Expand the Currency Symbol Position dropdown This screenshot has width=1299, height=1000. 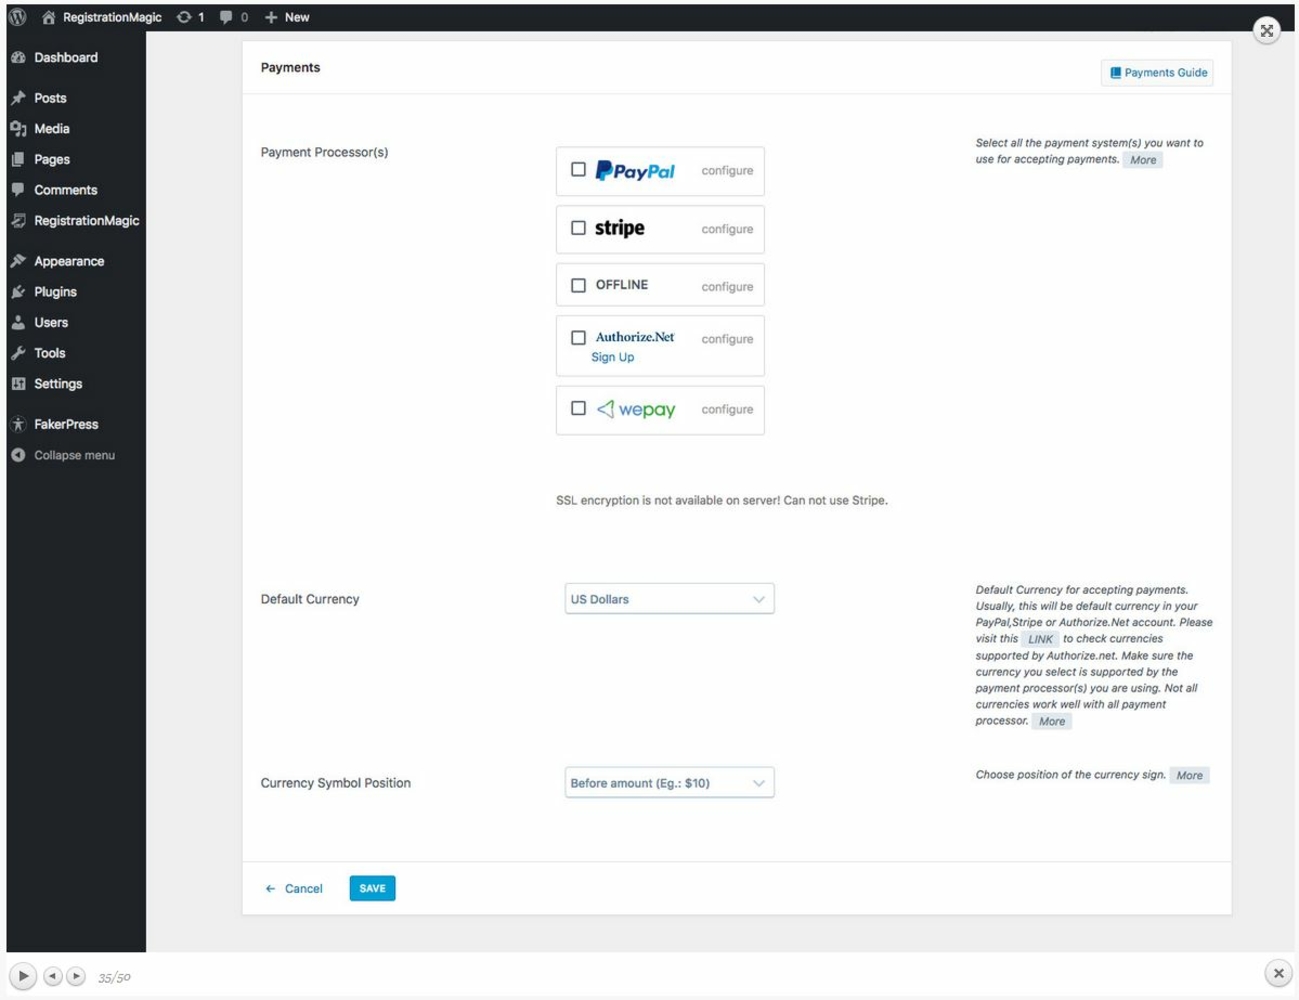[668, 783]
